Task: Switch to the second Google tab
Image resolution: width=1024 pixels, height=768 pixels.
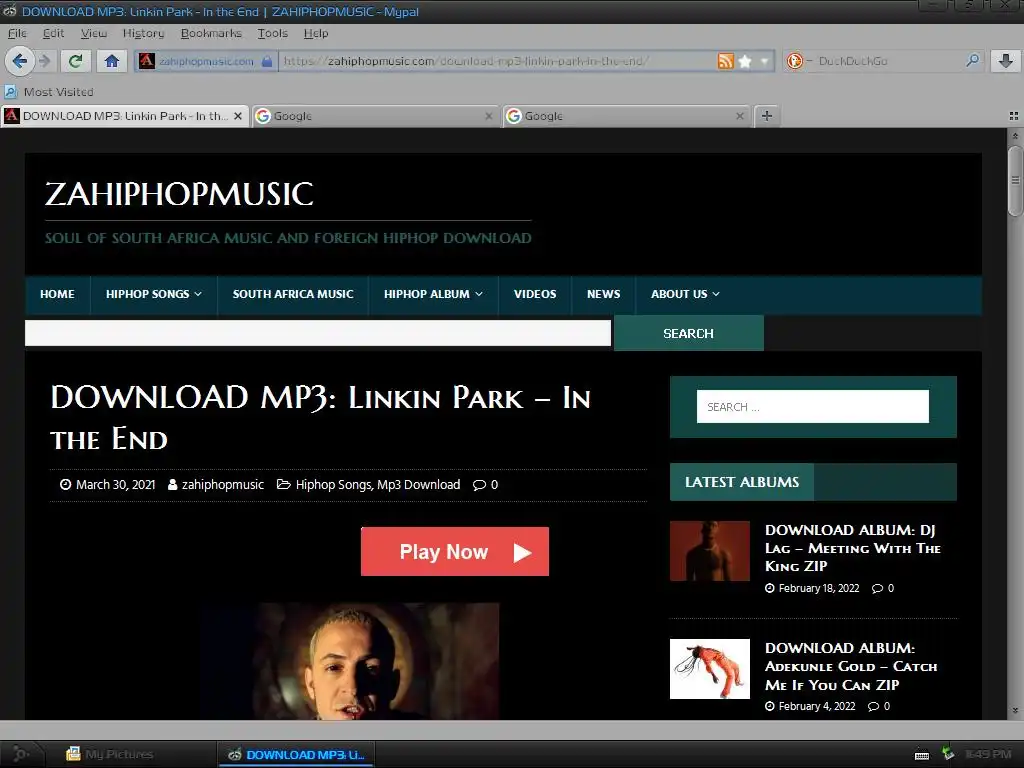Action: click(x=626, y=116)
